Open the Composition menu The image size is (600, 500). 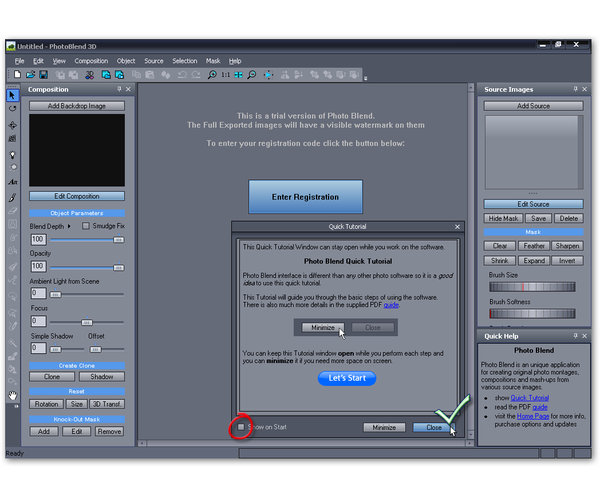pyautogui.click(x=91, y=61)
